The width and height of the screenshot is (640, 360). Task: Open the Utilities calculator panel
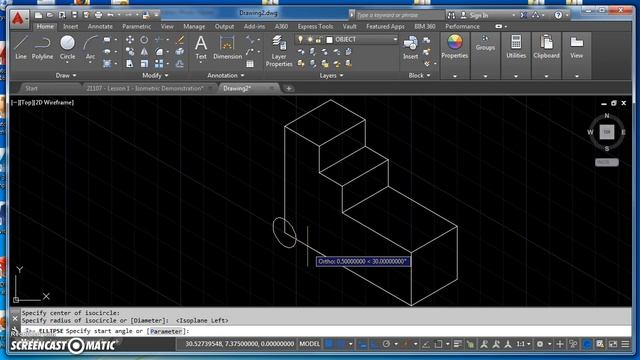click(x=516, y=42)
